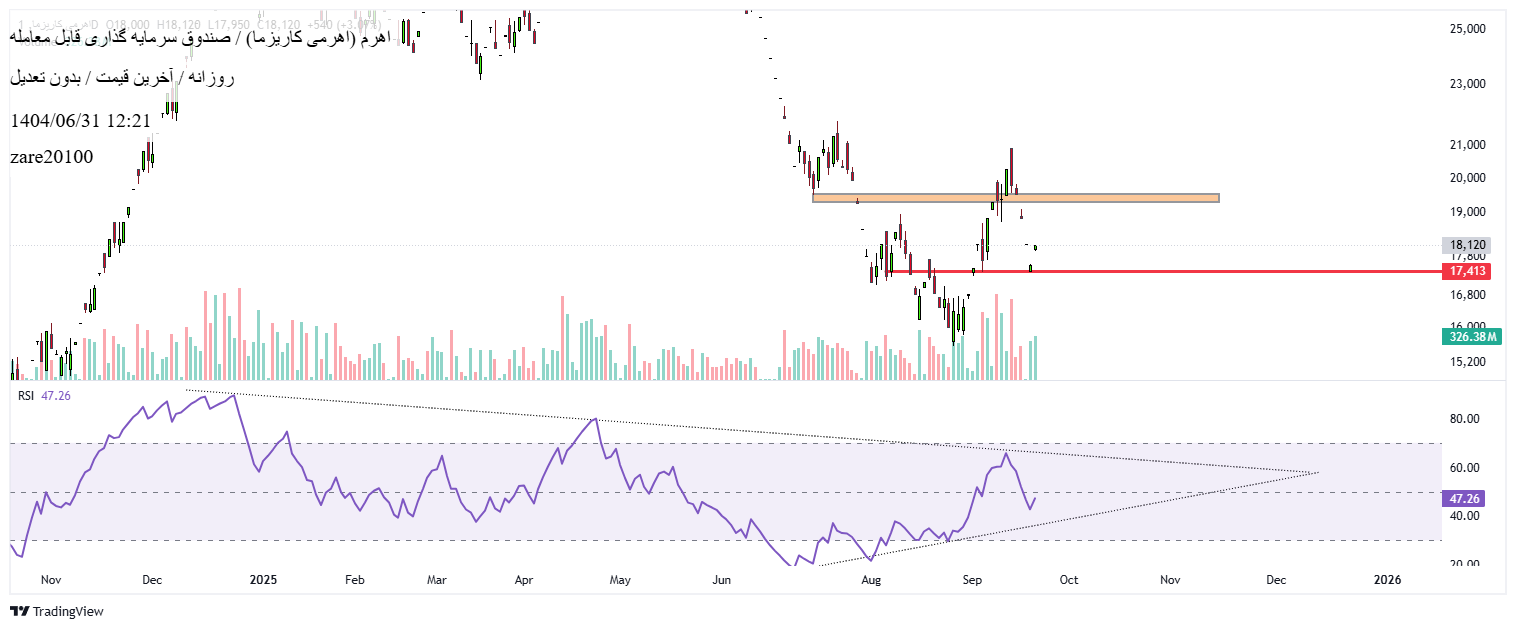Click the Sep label on time axis
Viewport: 1516px width, 629px height.
click(974, 580)
